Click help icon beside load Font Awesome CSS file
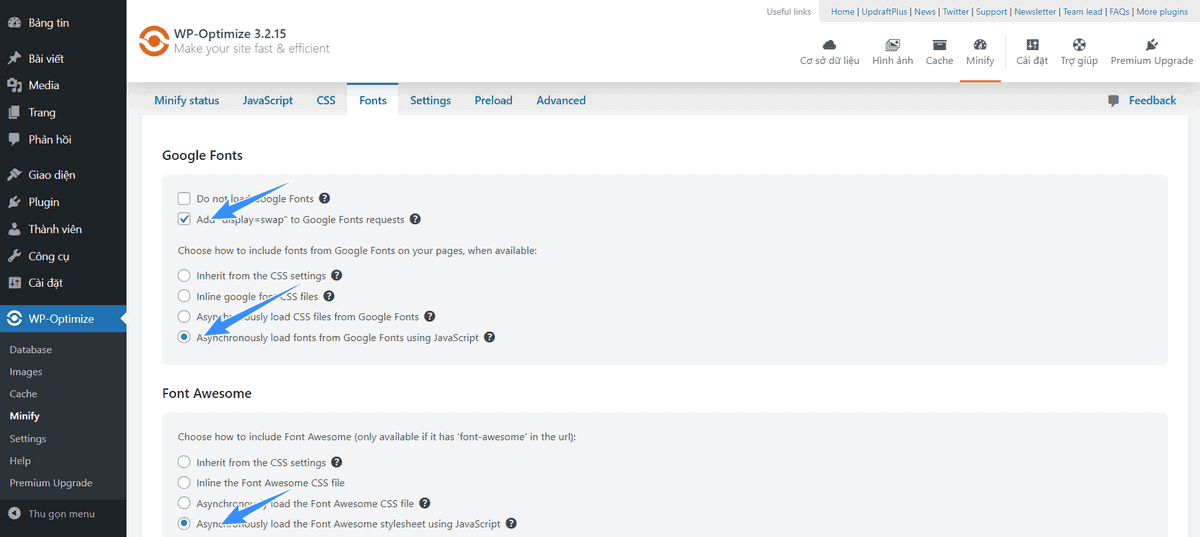Screen dimensions: 1200x537 tap(423, 503)
